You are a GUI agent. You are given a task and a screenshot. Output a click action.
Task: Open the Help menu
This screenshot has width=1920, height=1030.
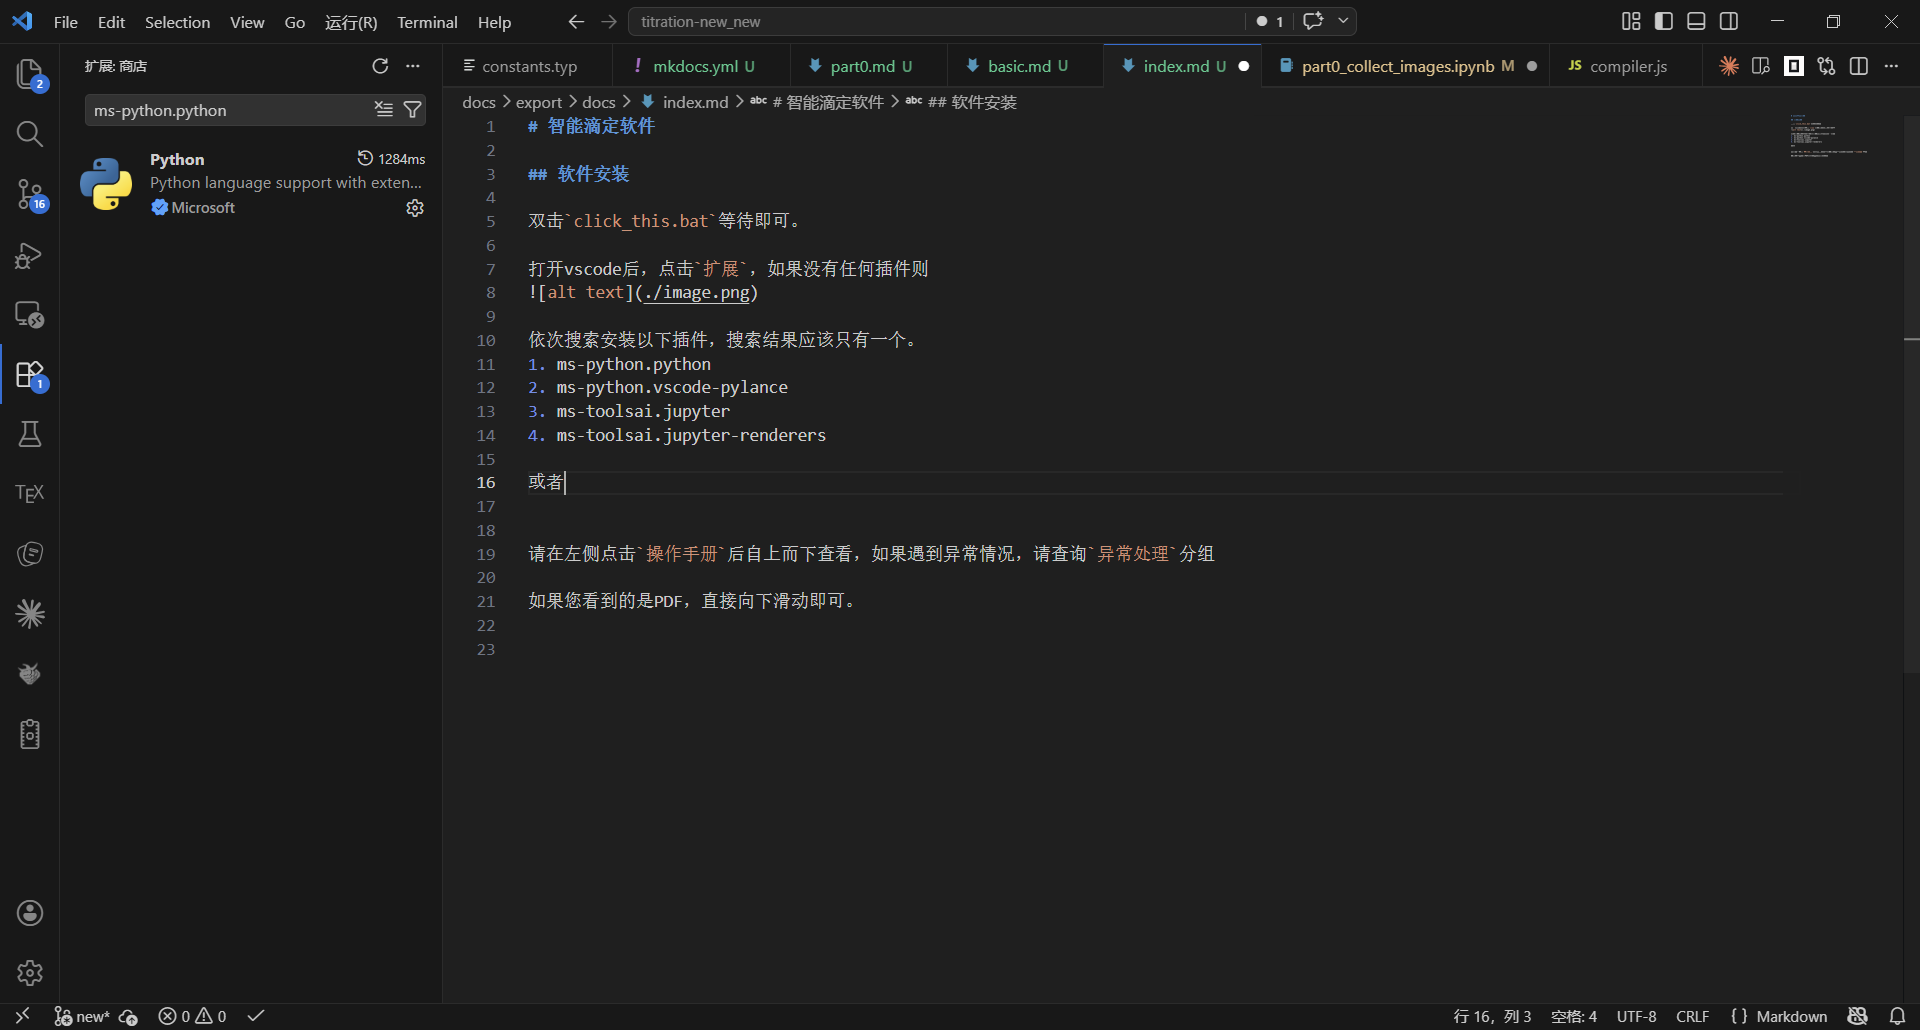[494, 22]
